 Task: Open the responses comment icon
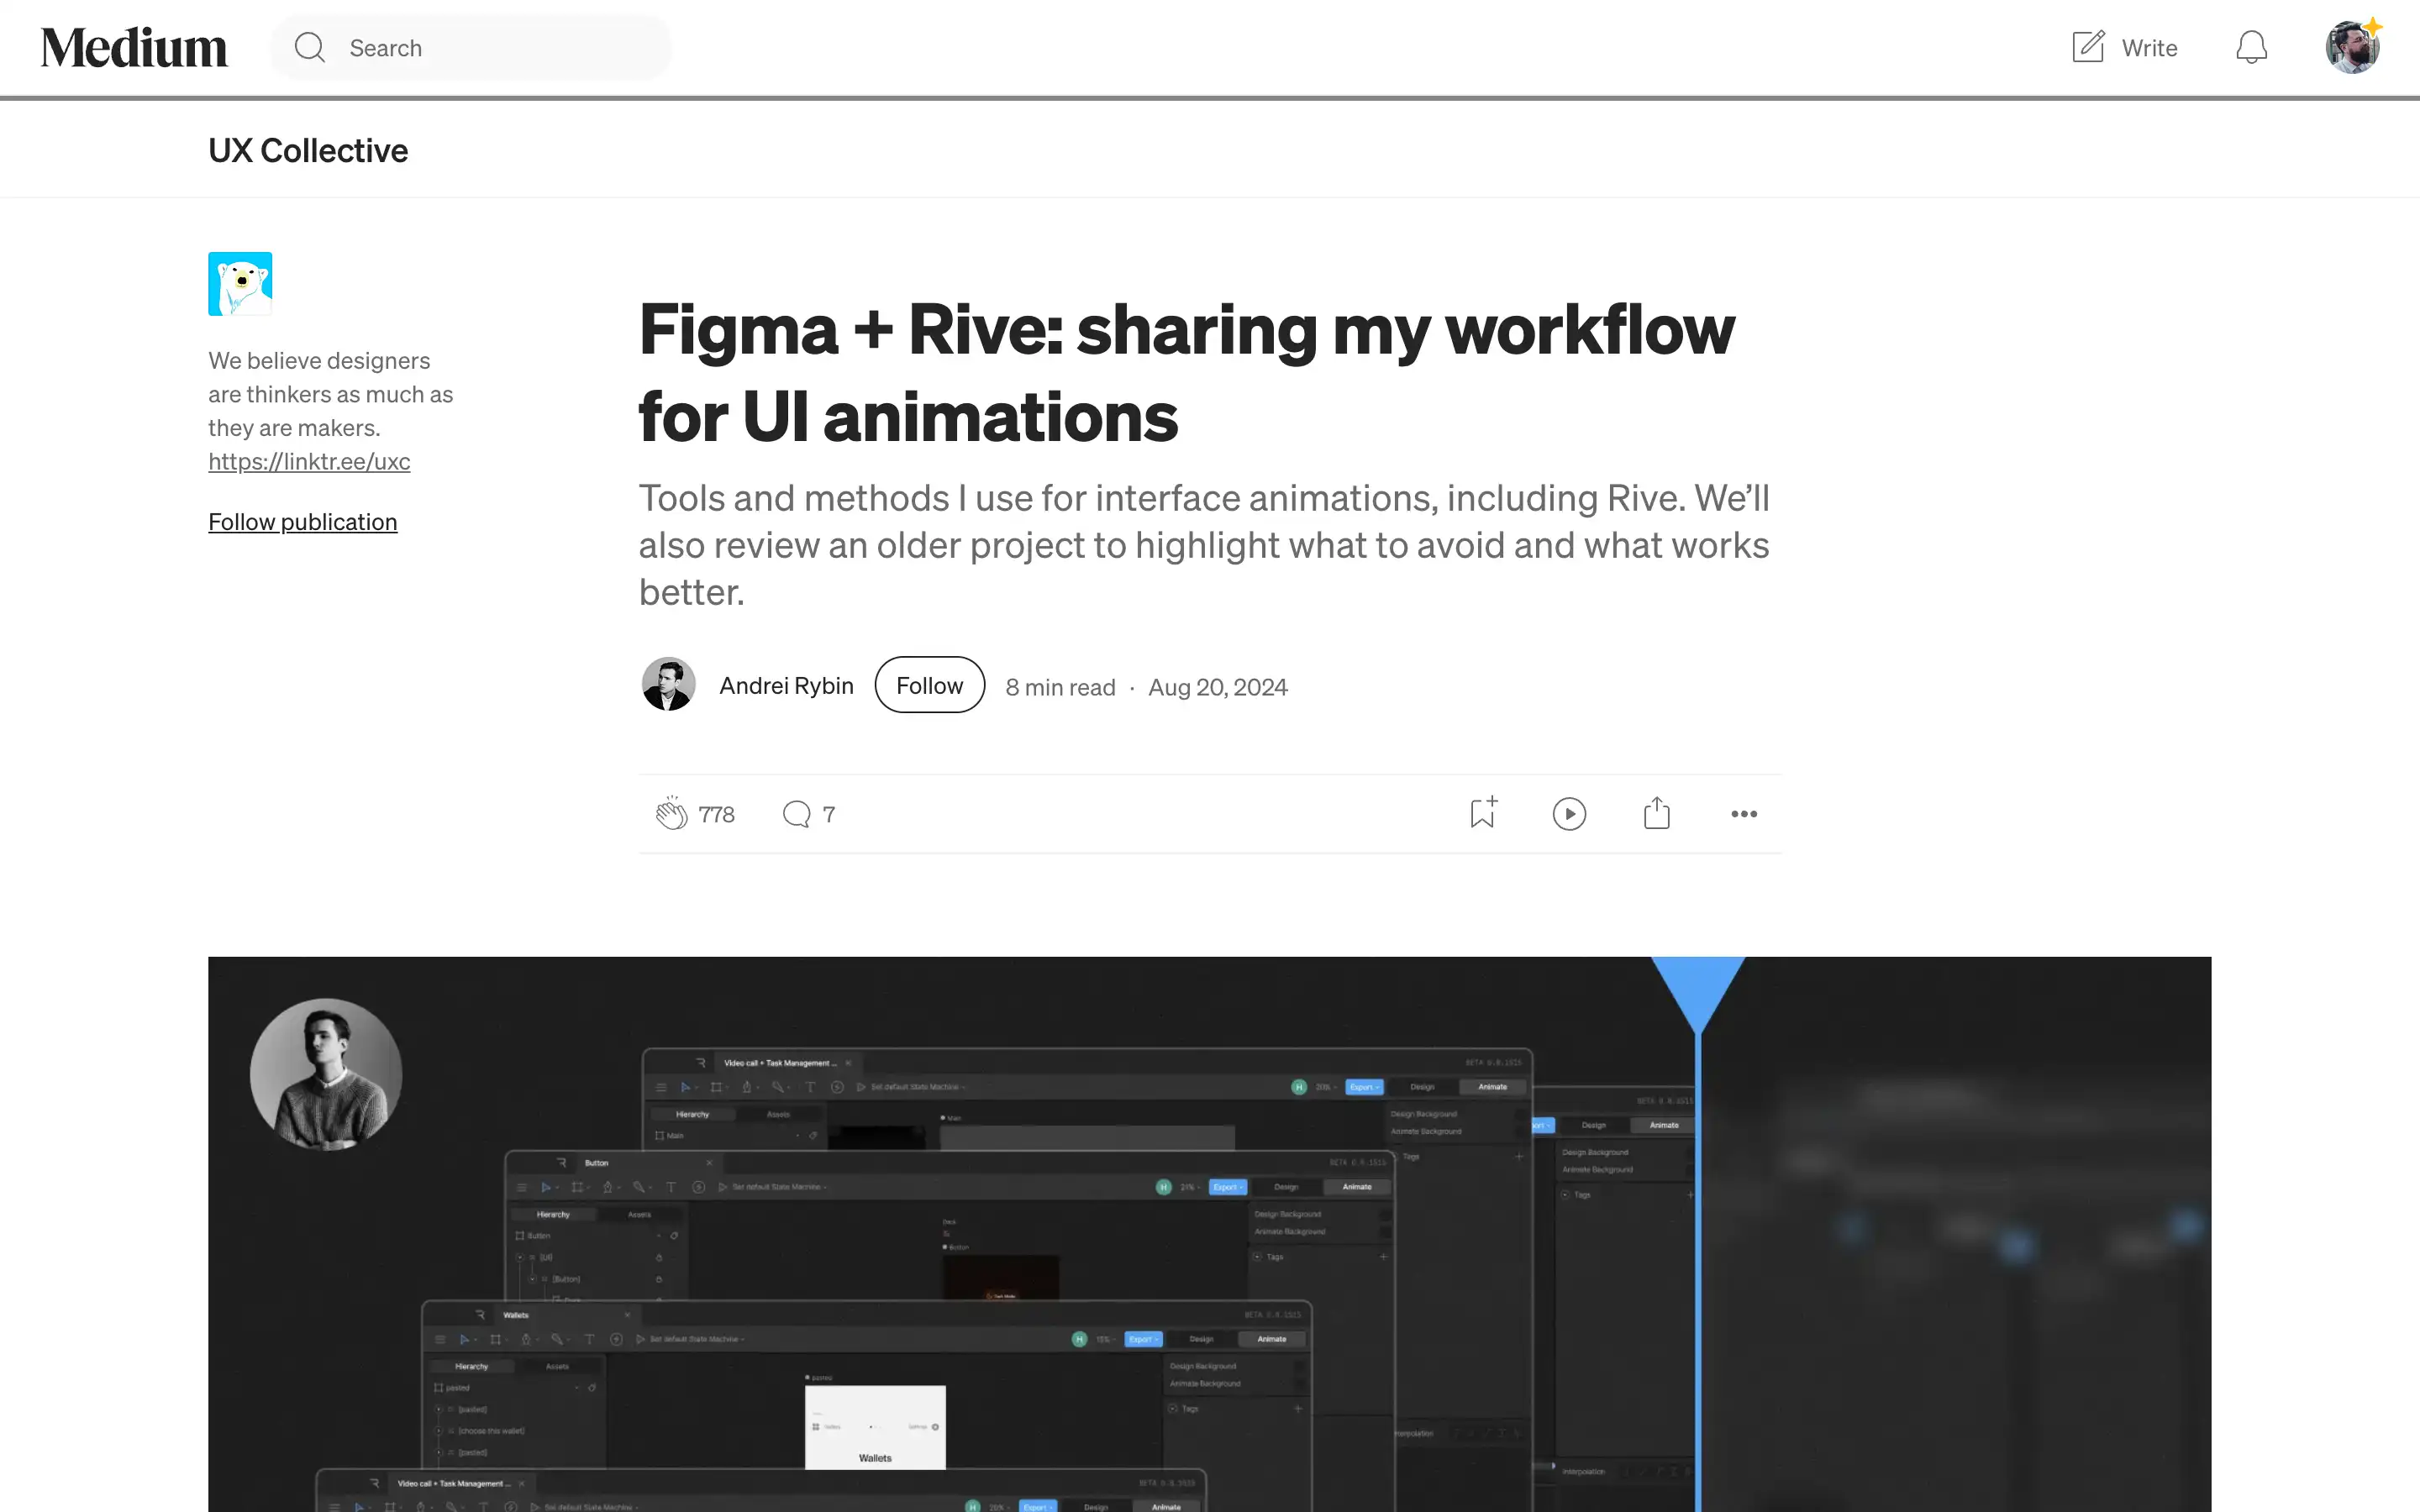tap(796, 814)
